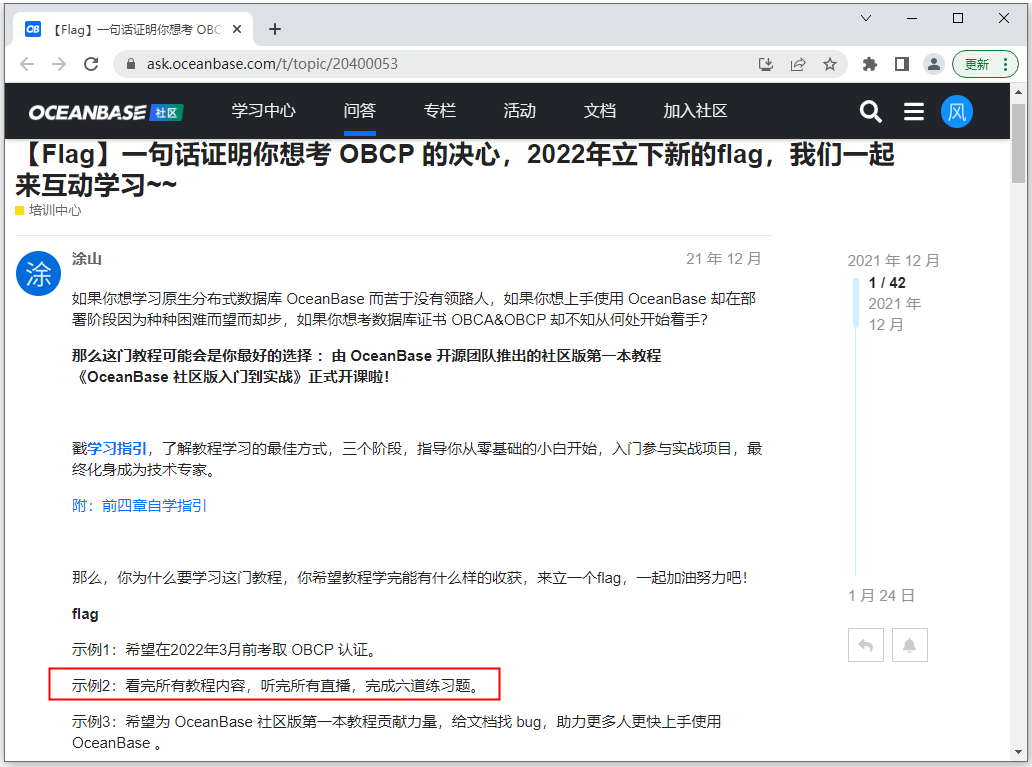
Task: Open the 文档 menu item
Action: point(600,111)
